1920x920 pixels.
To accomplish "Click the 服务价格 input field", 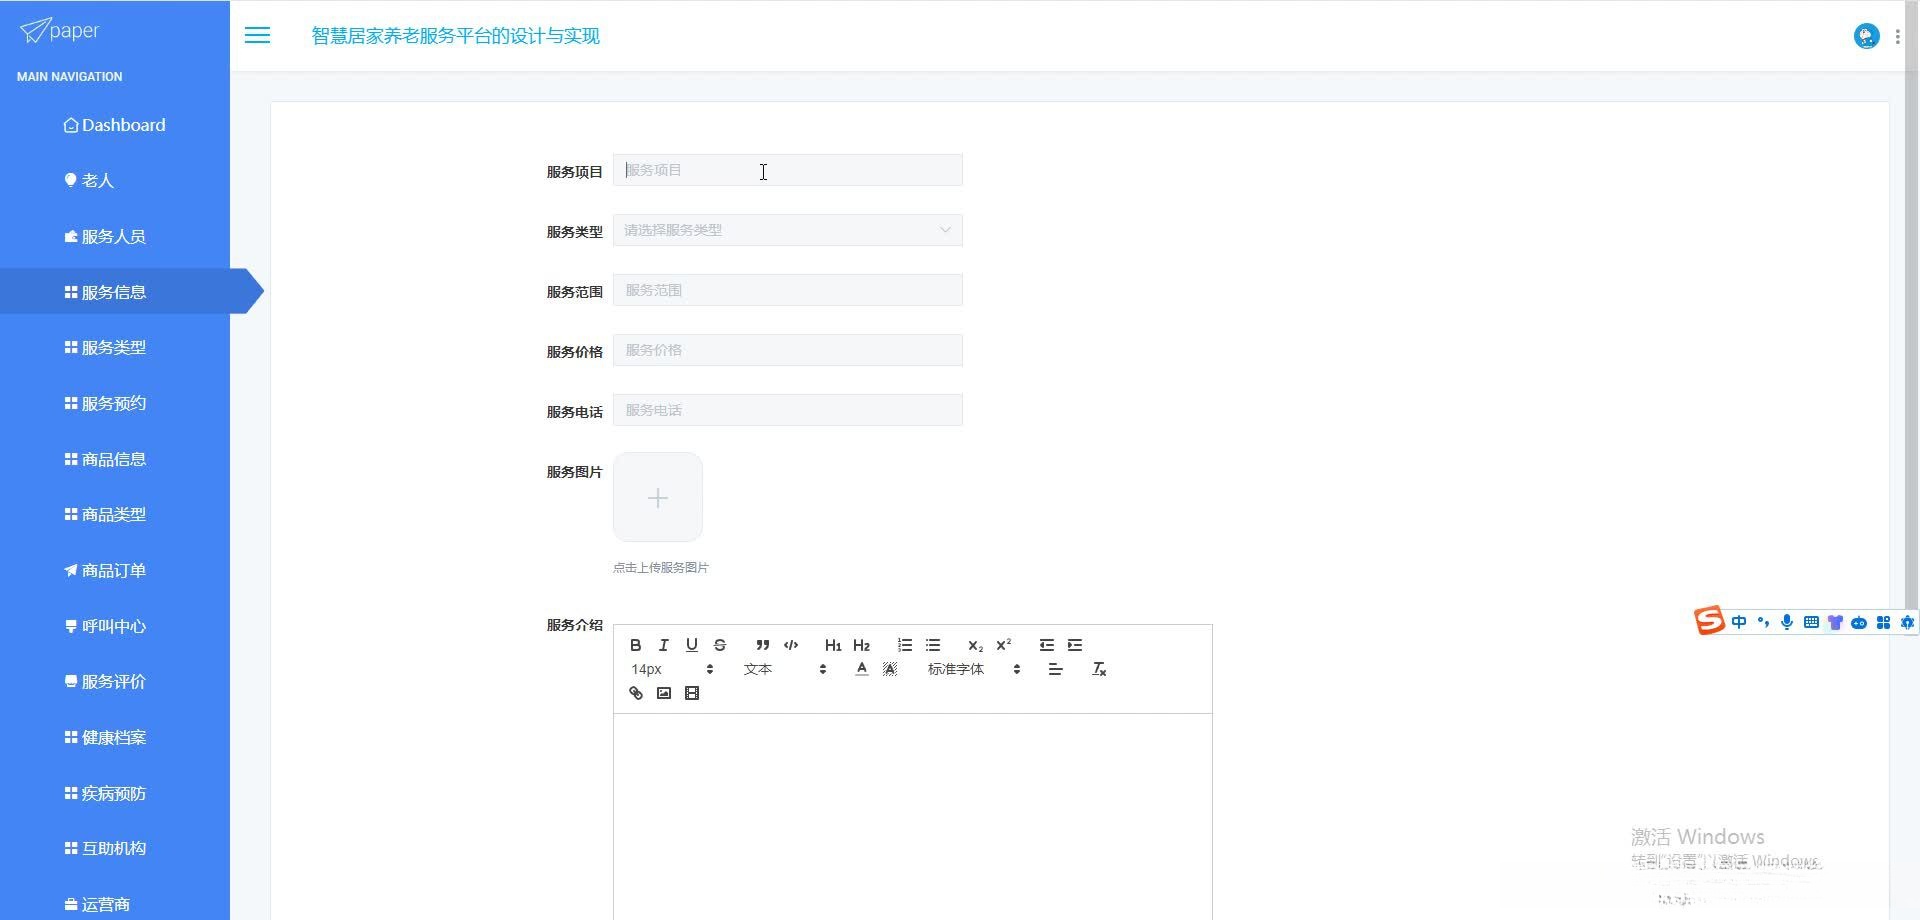I will tap(788, 350).
